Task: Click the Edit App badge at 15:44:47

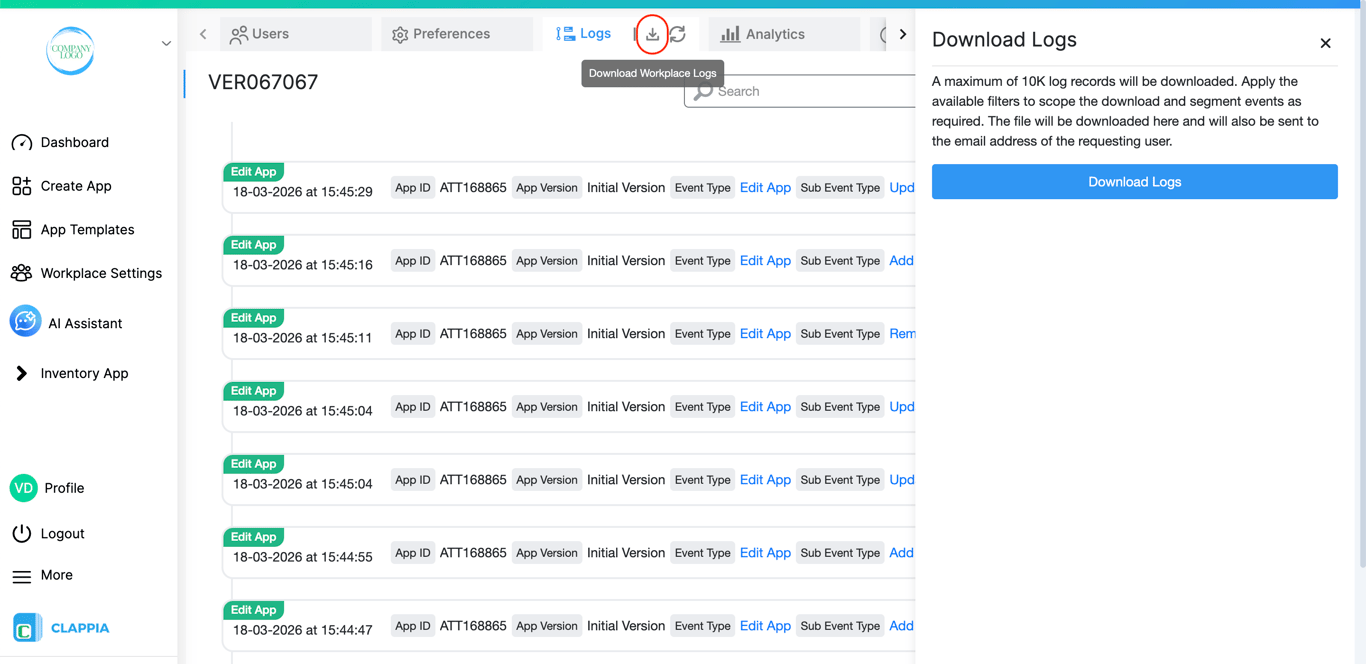Action: [254, 610]
